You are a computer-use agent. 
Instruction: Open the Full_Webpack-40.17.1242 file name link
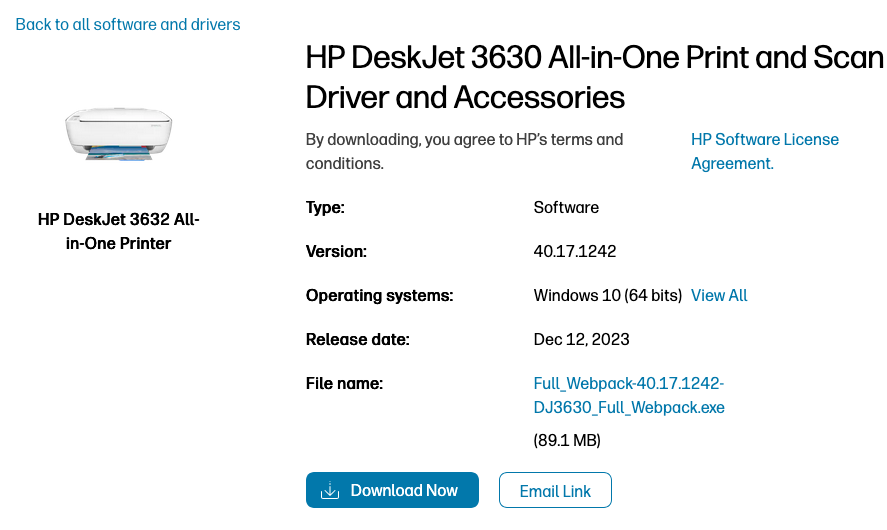click(x=629, y=395)
